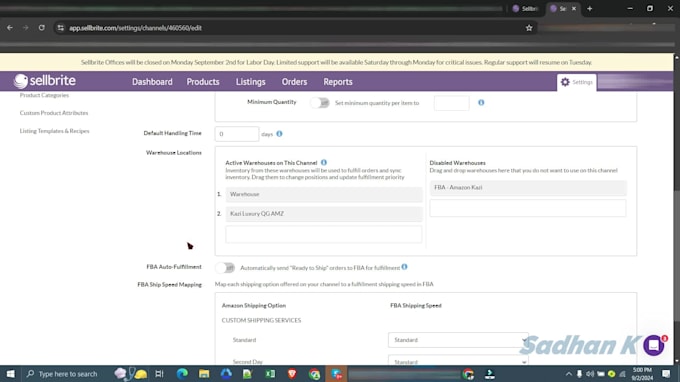Click the browser forward arrow
Viewport: 680px width, 382px height.
26,28
